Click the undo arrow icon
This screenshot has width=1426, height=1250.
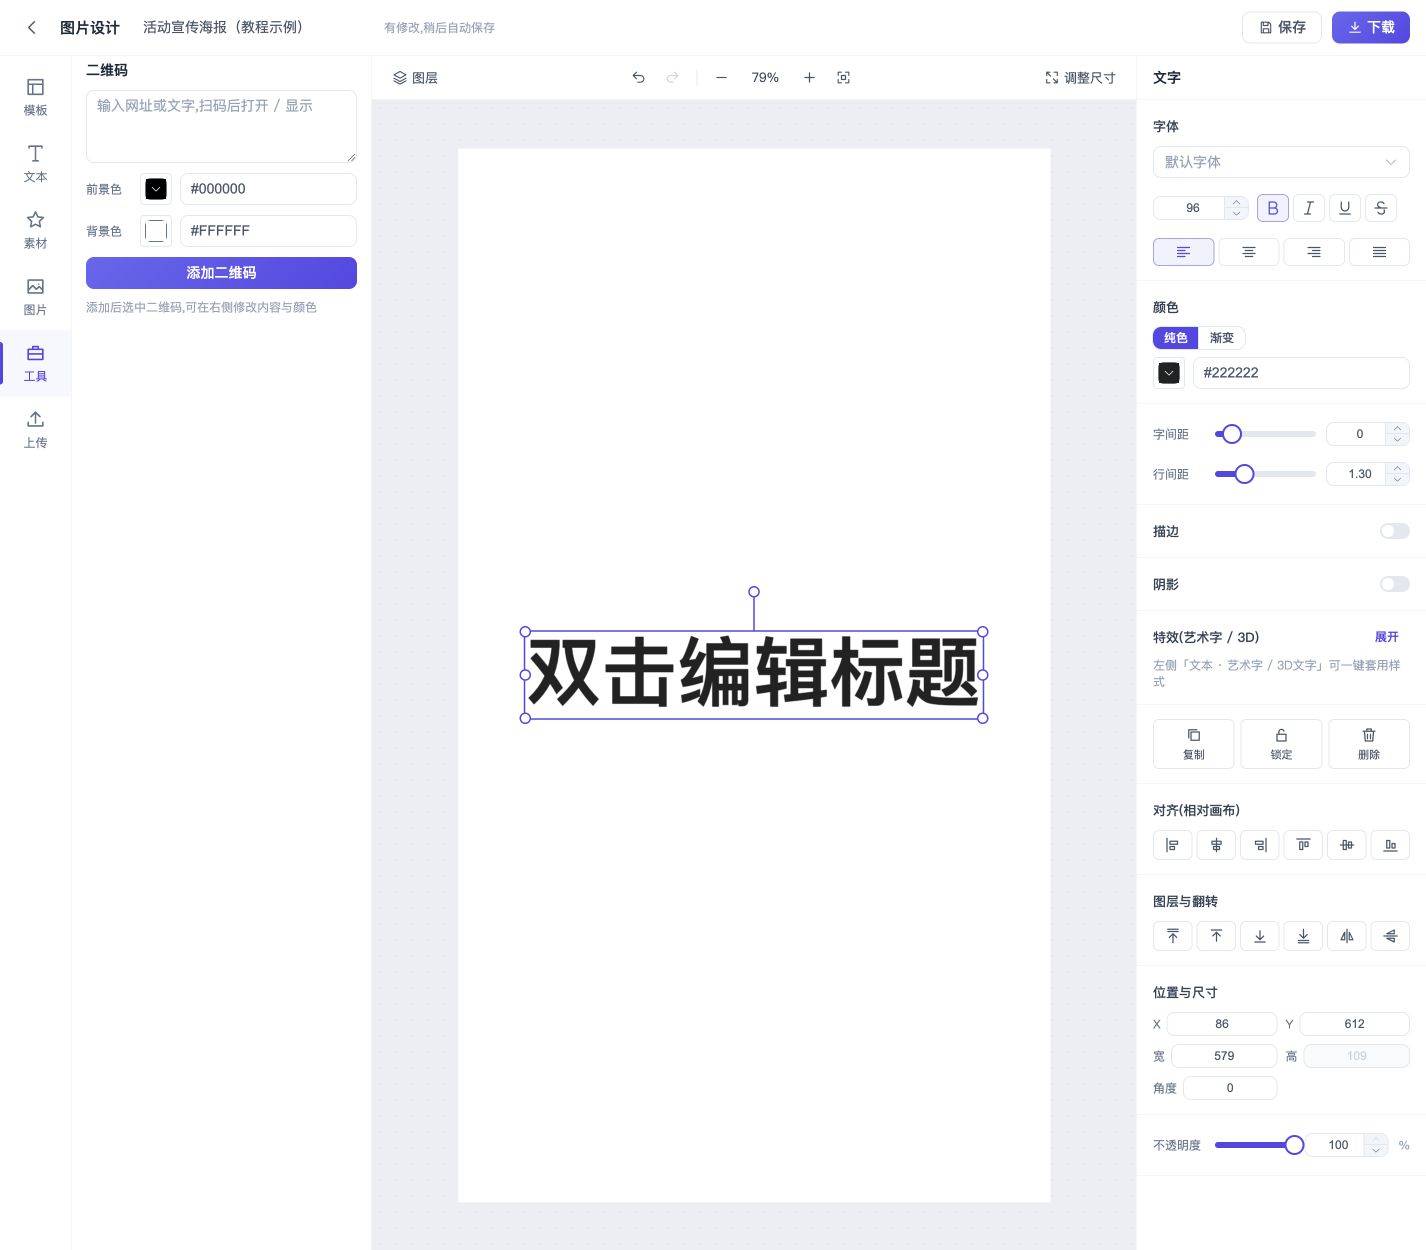[x=638, y=78]
